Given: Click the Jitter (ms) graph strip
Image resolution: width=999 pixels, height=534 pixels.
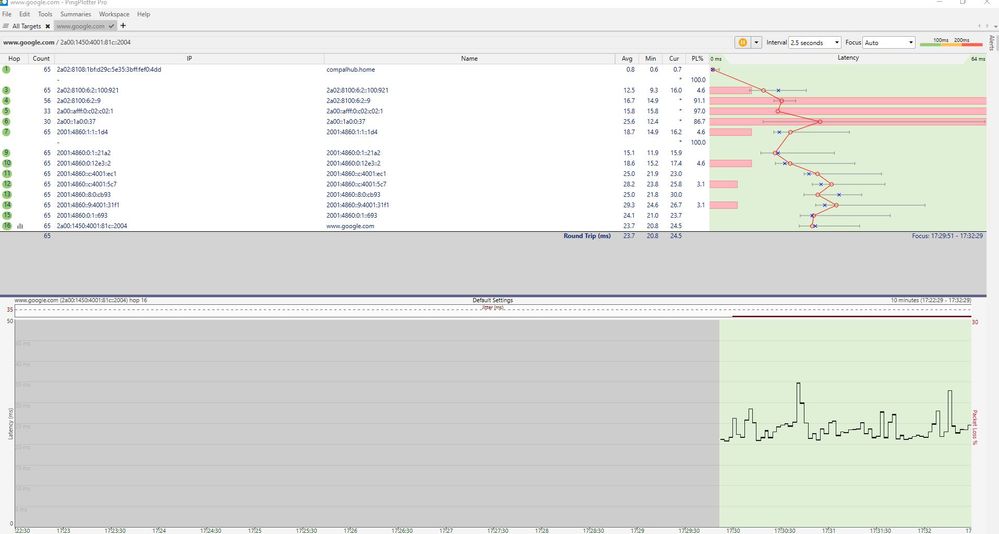Looking at the screenshot, I should coord(492,310).
